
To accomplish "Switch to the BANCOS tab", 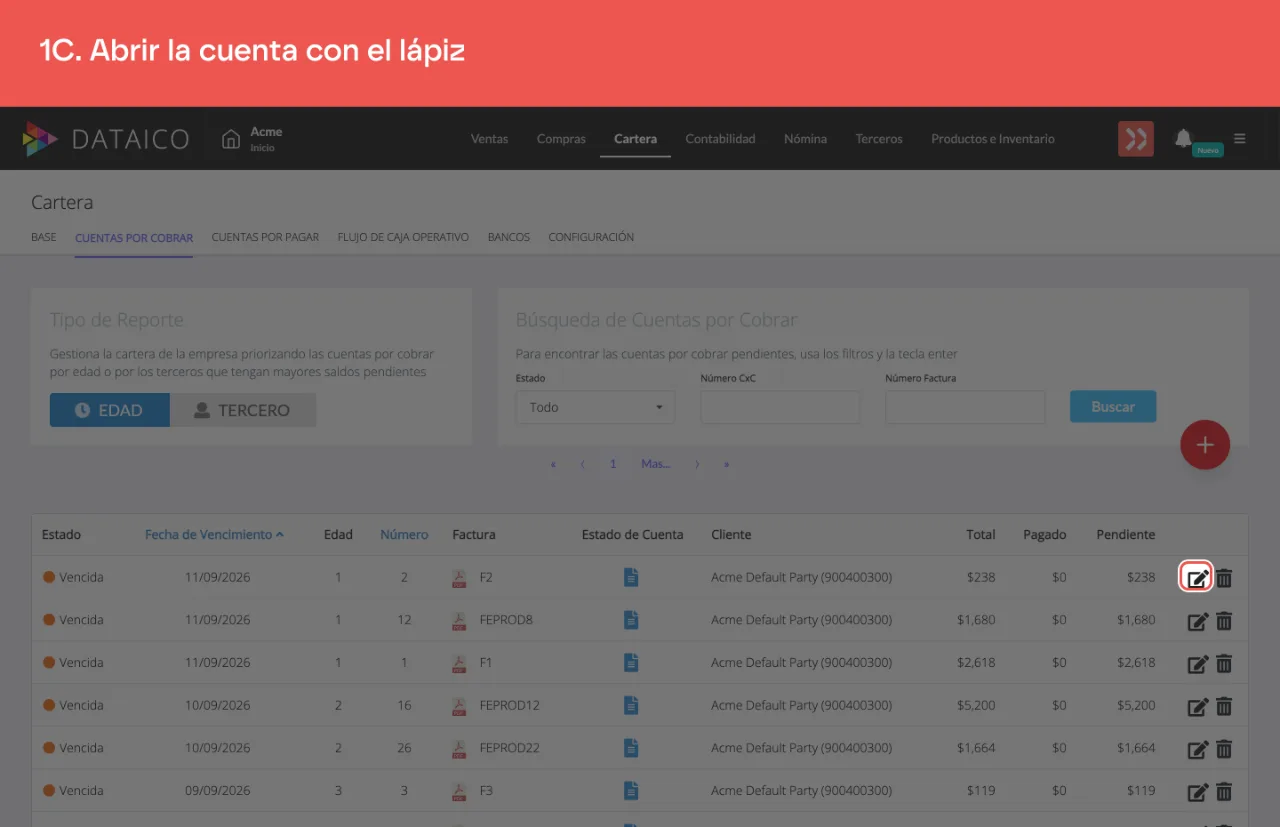I will (509, 238).
